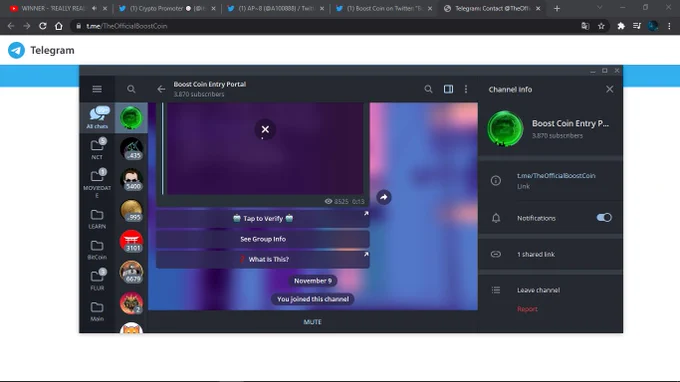Select All chats folder

coord(97,117)
